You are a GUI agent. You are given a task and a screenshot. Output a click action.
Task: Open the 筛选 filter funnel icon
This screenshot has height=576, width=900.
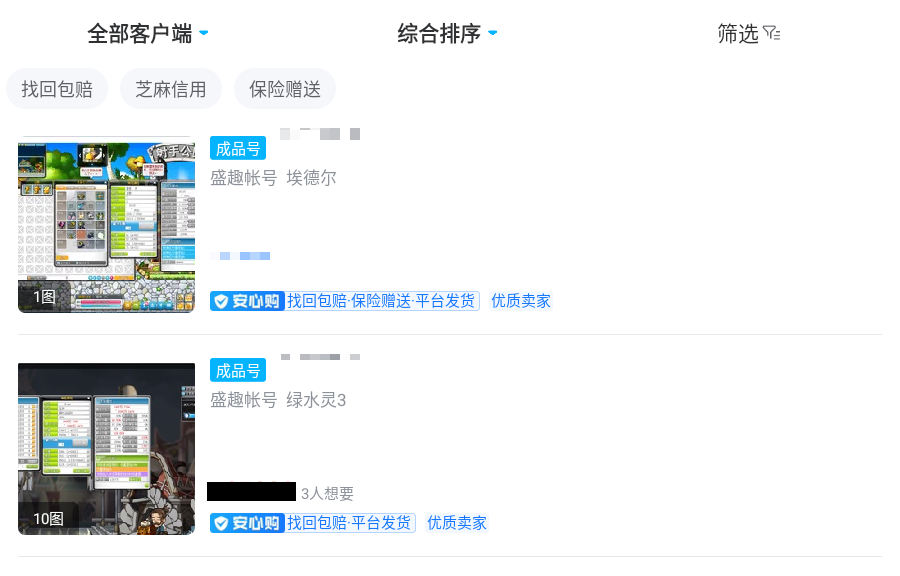[771, 33]
